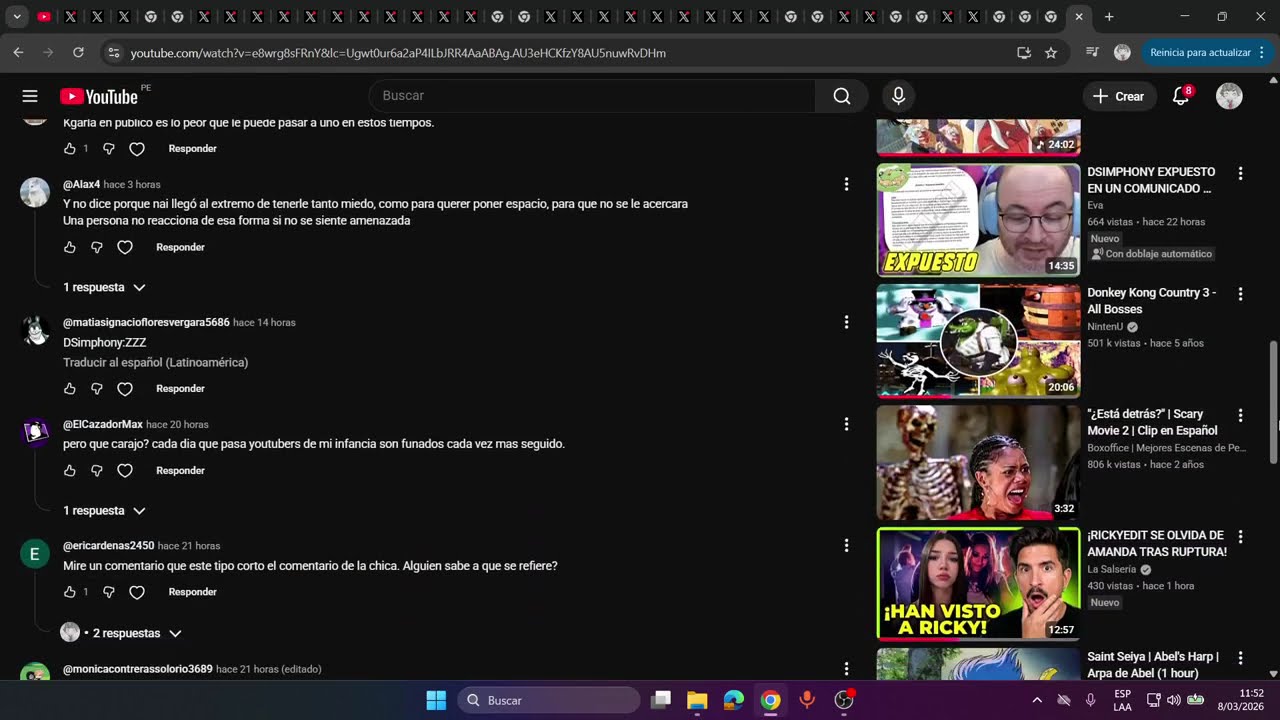Heart the comment by @Alax4

point(125,247)
